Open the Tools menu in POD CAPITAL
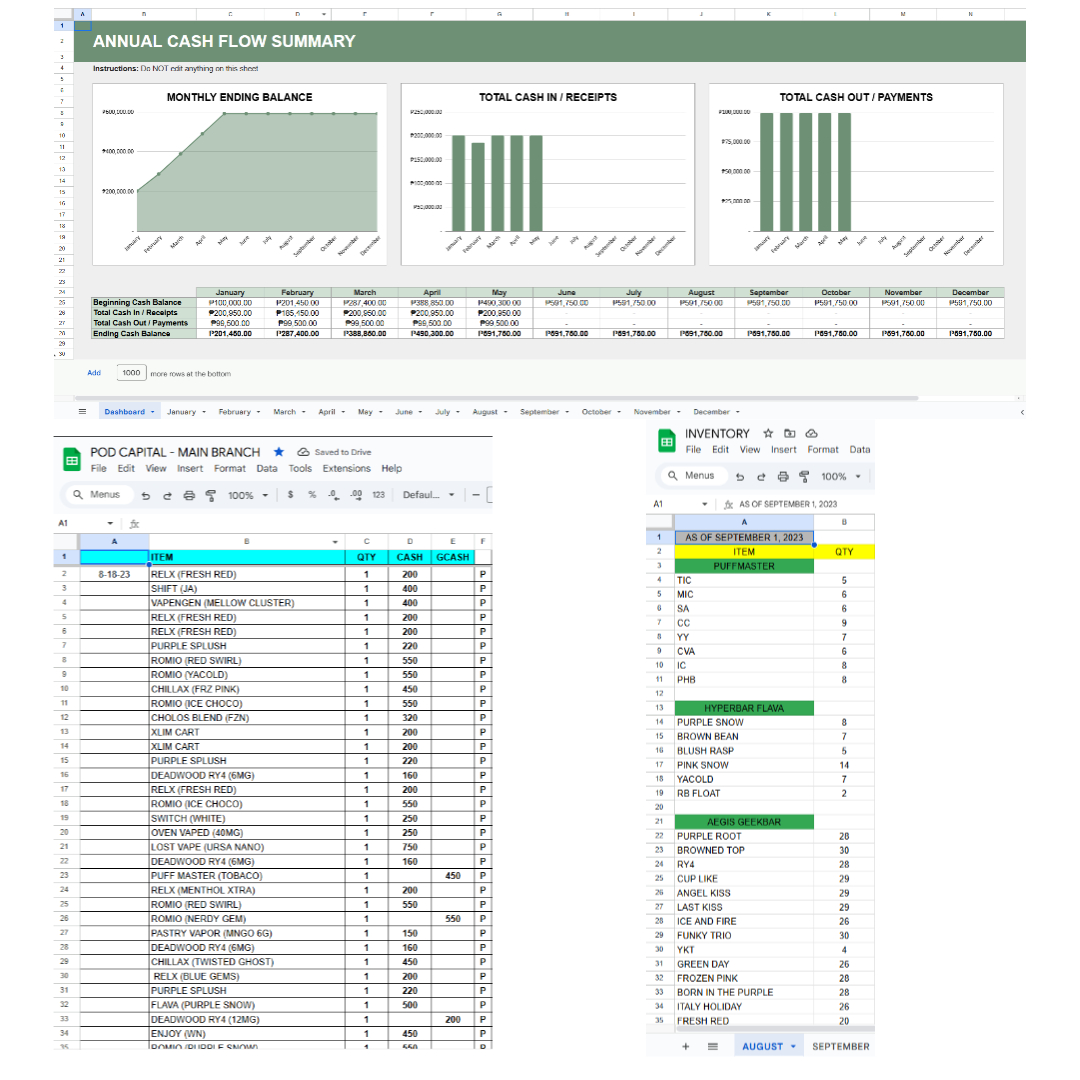Viewport: 1080px width, 1080px height. click(x=300, y=468)
